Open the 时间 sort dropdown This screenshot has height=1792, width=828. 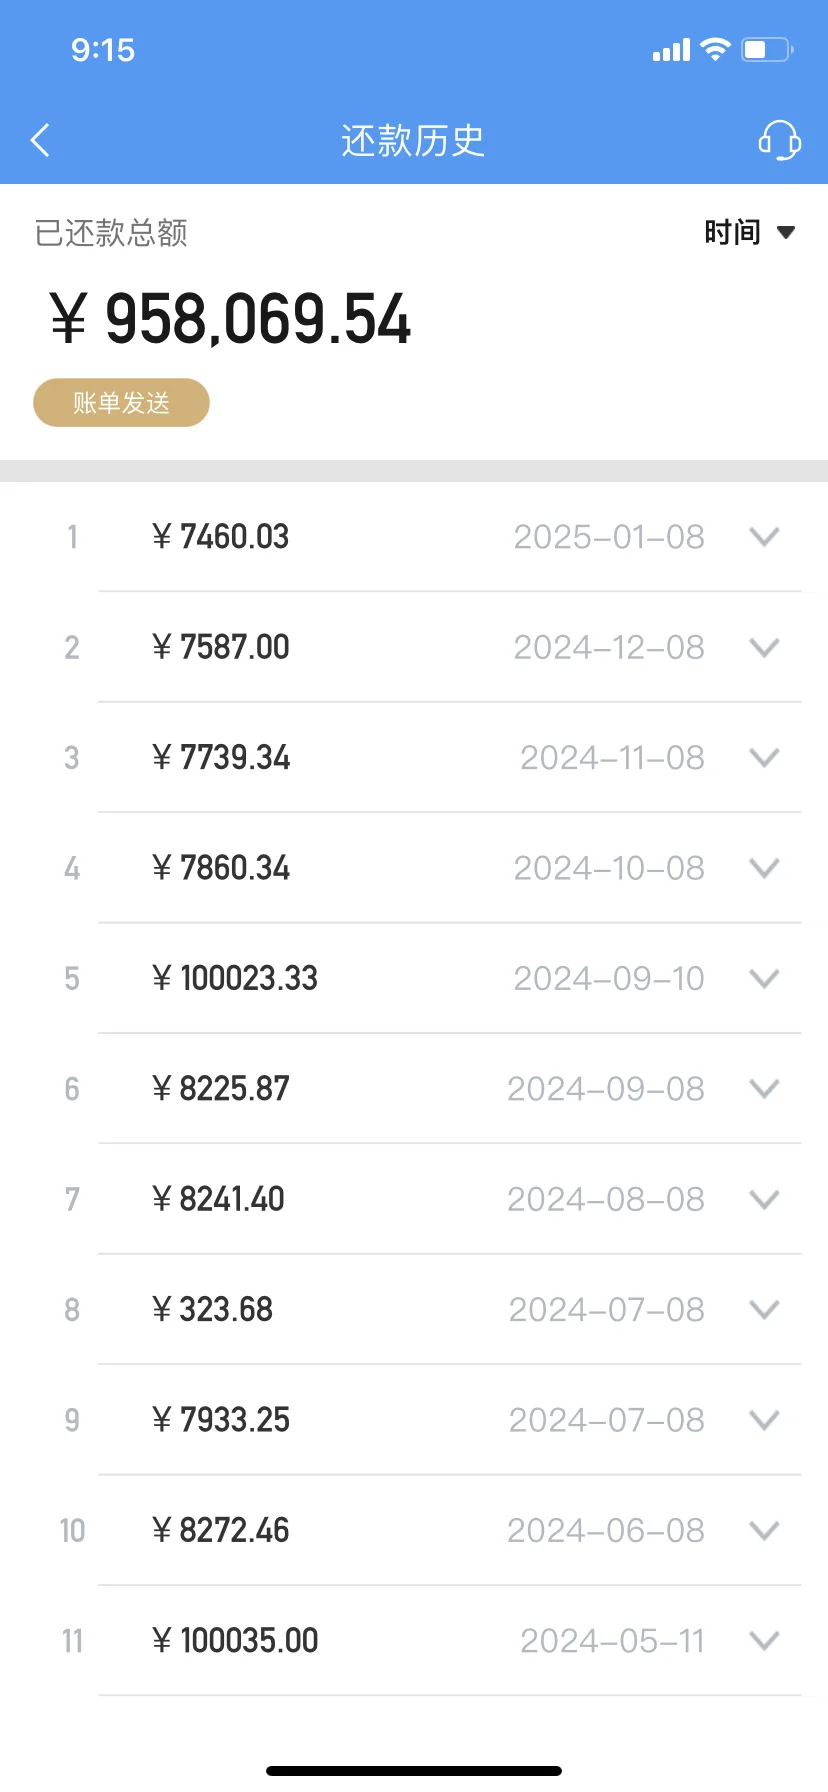(x=749, y=232)
